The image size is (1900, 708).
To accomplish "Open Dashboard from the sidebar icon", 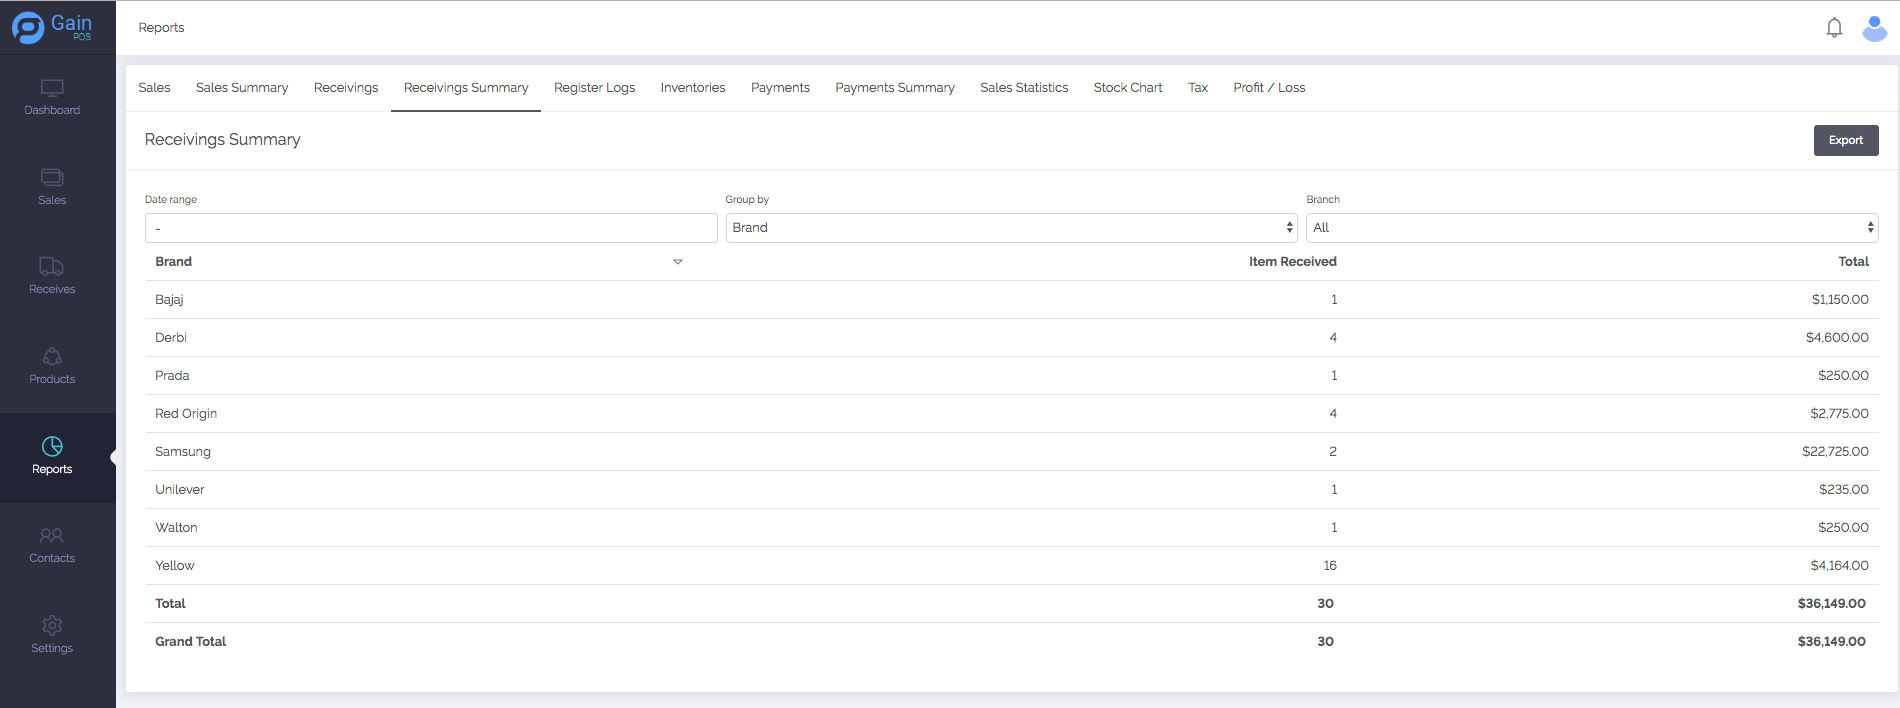I will click(52, 88).
